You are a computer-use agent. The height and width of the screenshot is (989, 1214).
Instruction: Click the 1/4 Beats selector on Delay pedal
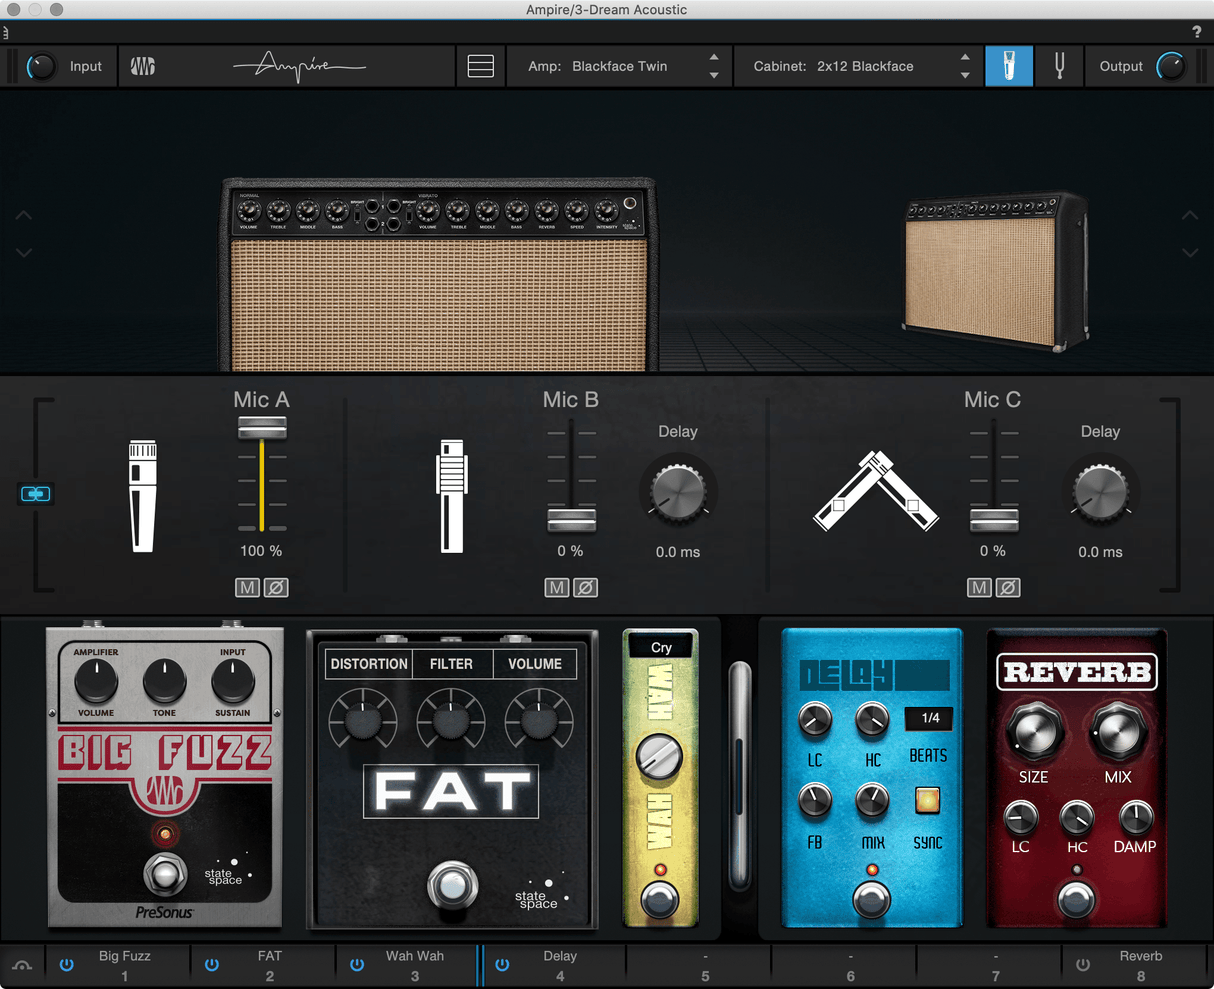point(928,719)
